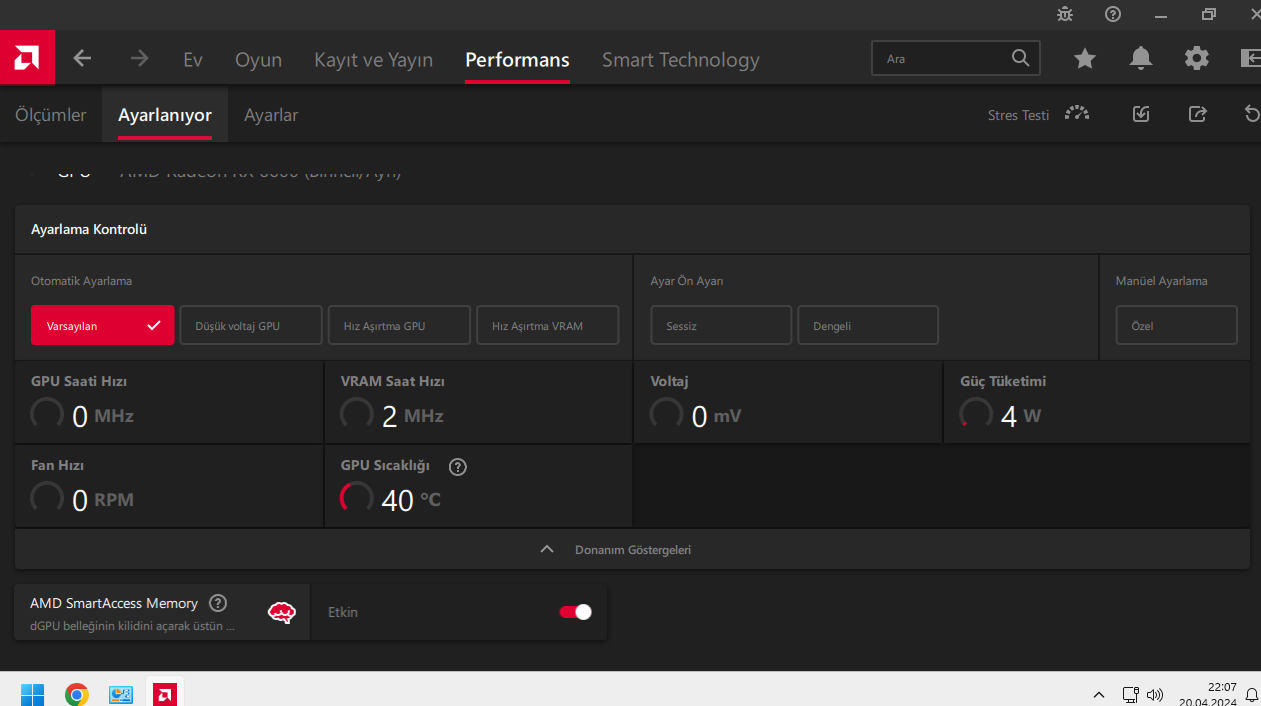Open the taskbar notification bell
Image resolution: width=1261 pixels, height=706 pixels.
1251,694
